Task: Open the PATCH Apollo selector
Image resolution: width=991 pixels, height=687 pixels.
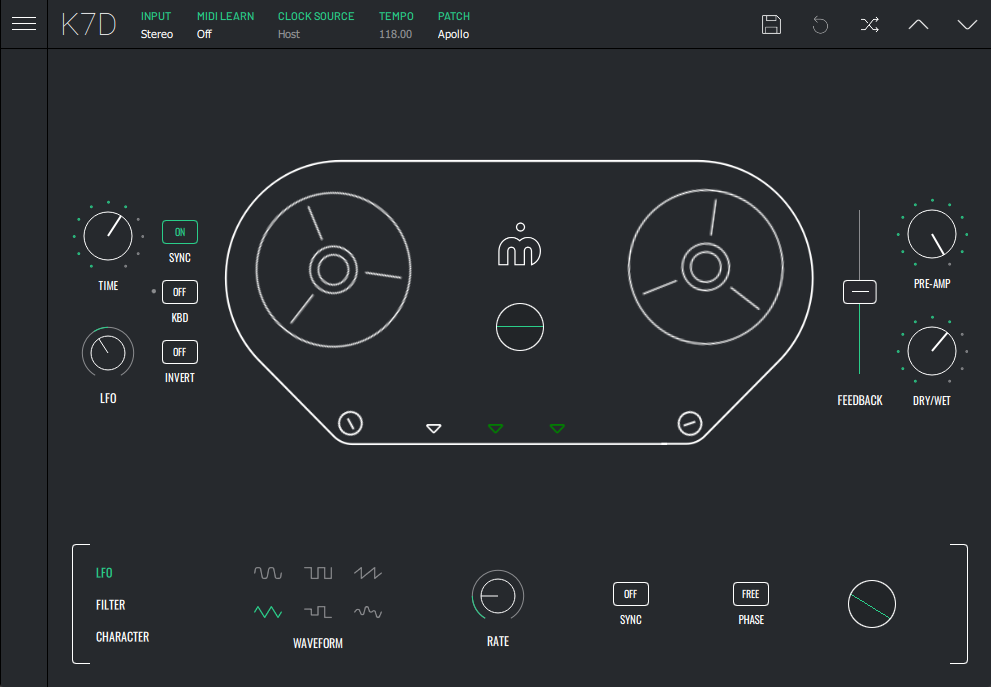Action: point(453,34)
